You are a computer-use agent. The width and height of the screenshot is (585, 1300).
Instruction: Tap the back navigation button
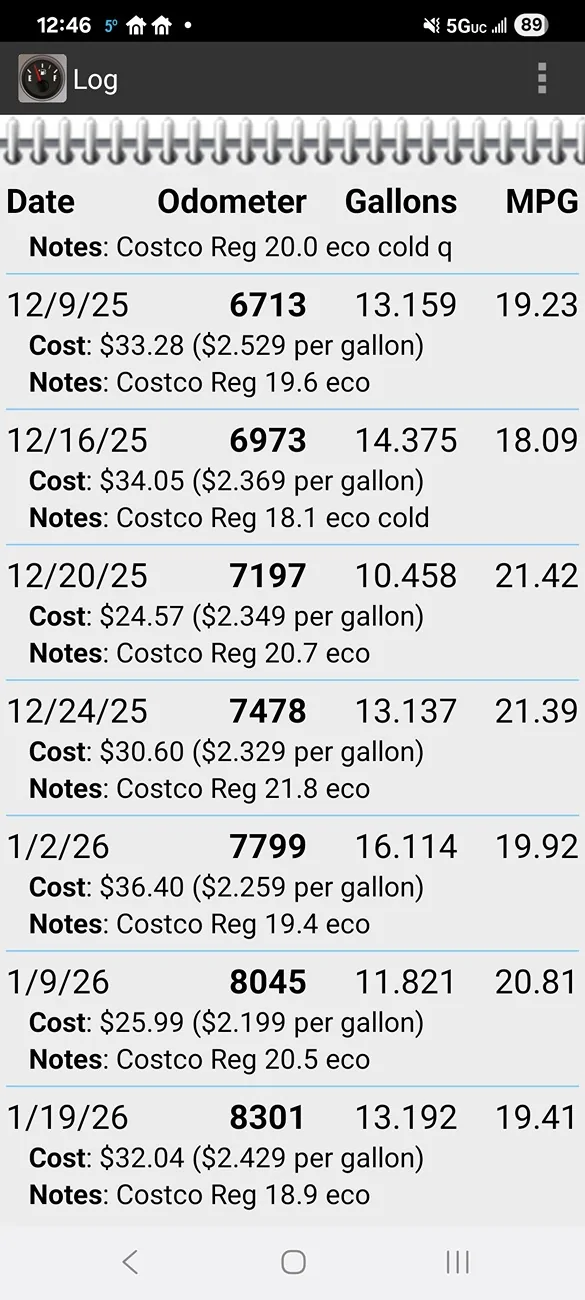click(x=130, y=1262)
